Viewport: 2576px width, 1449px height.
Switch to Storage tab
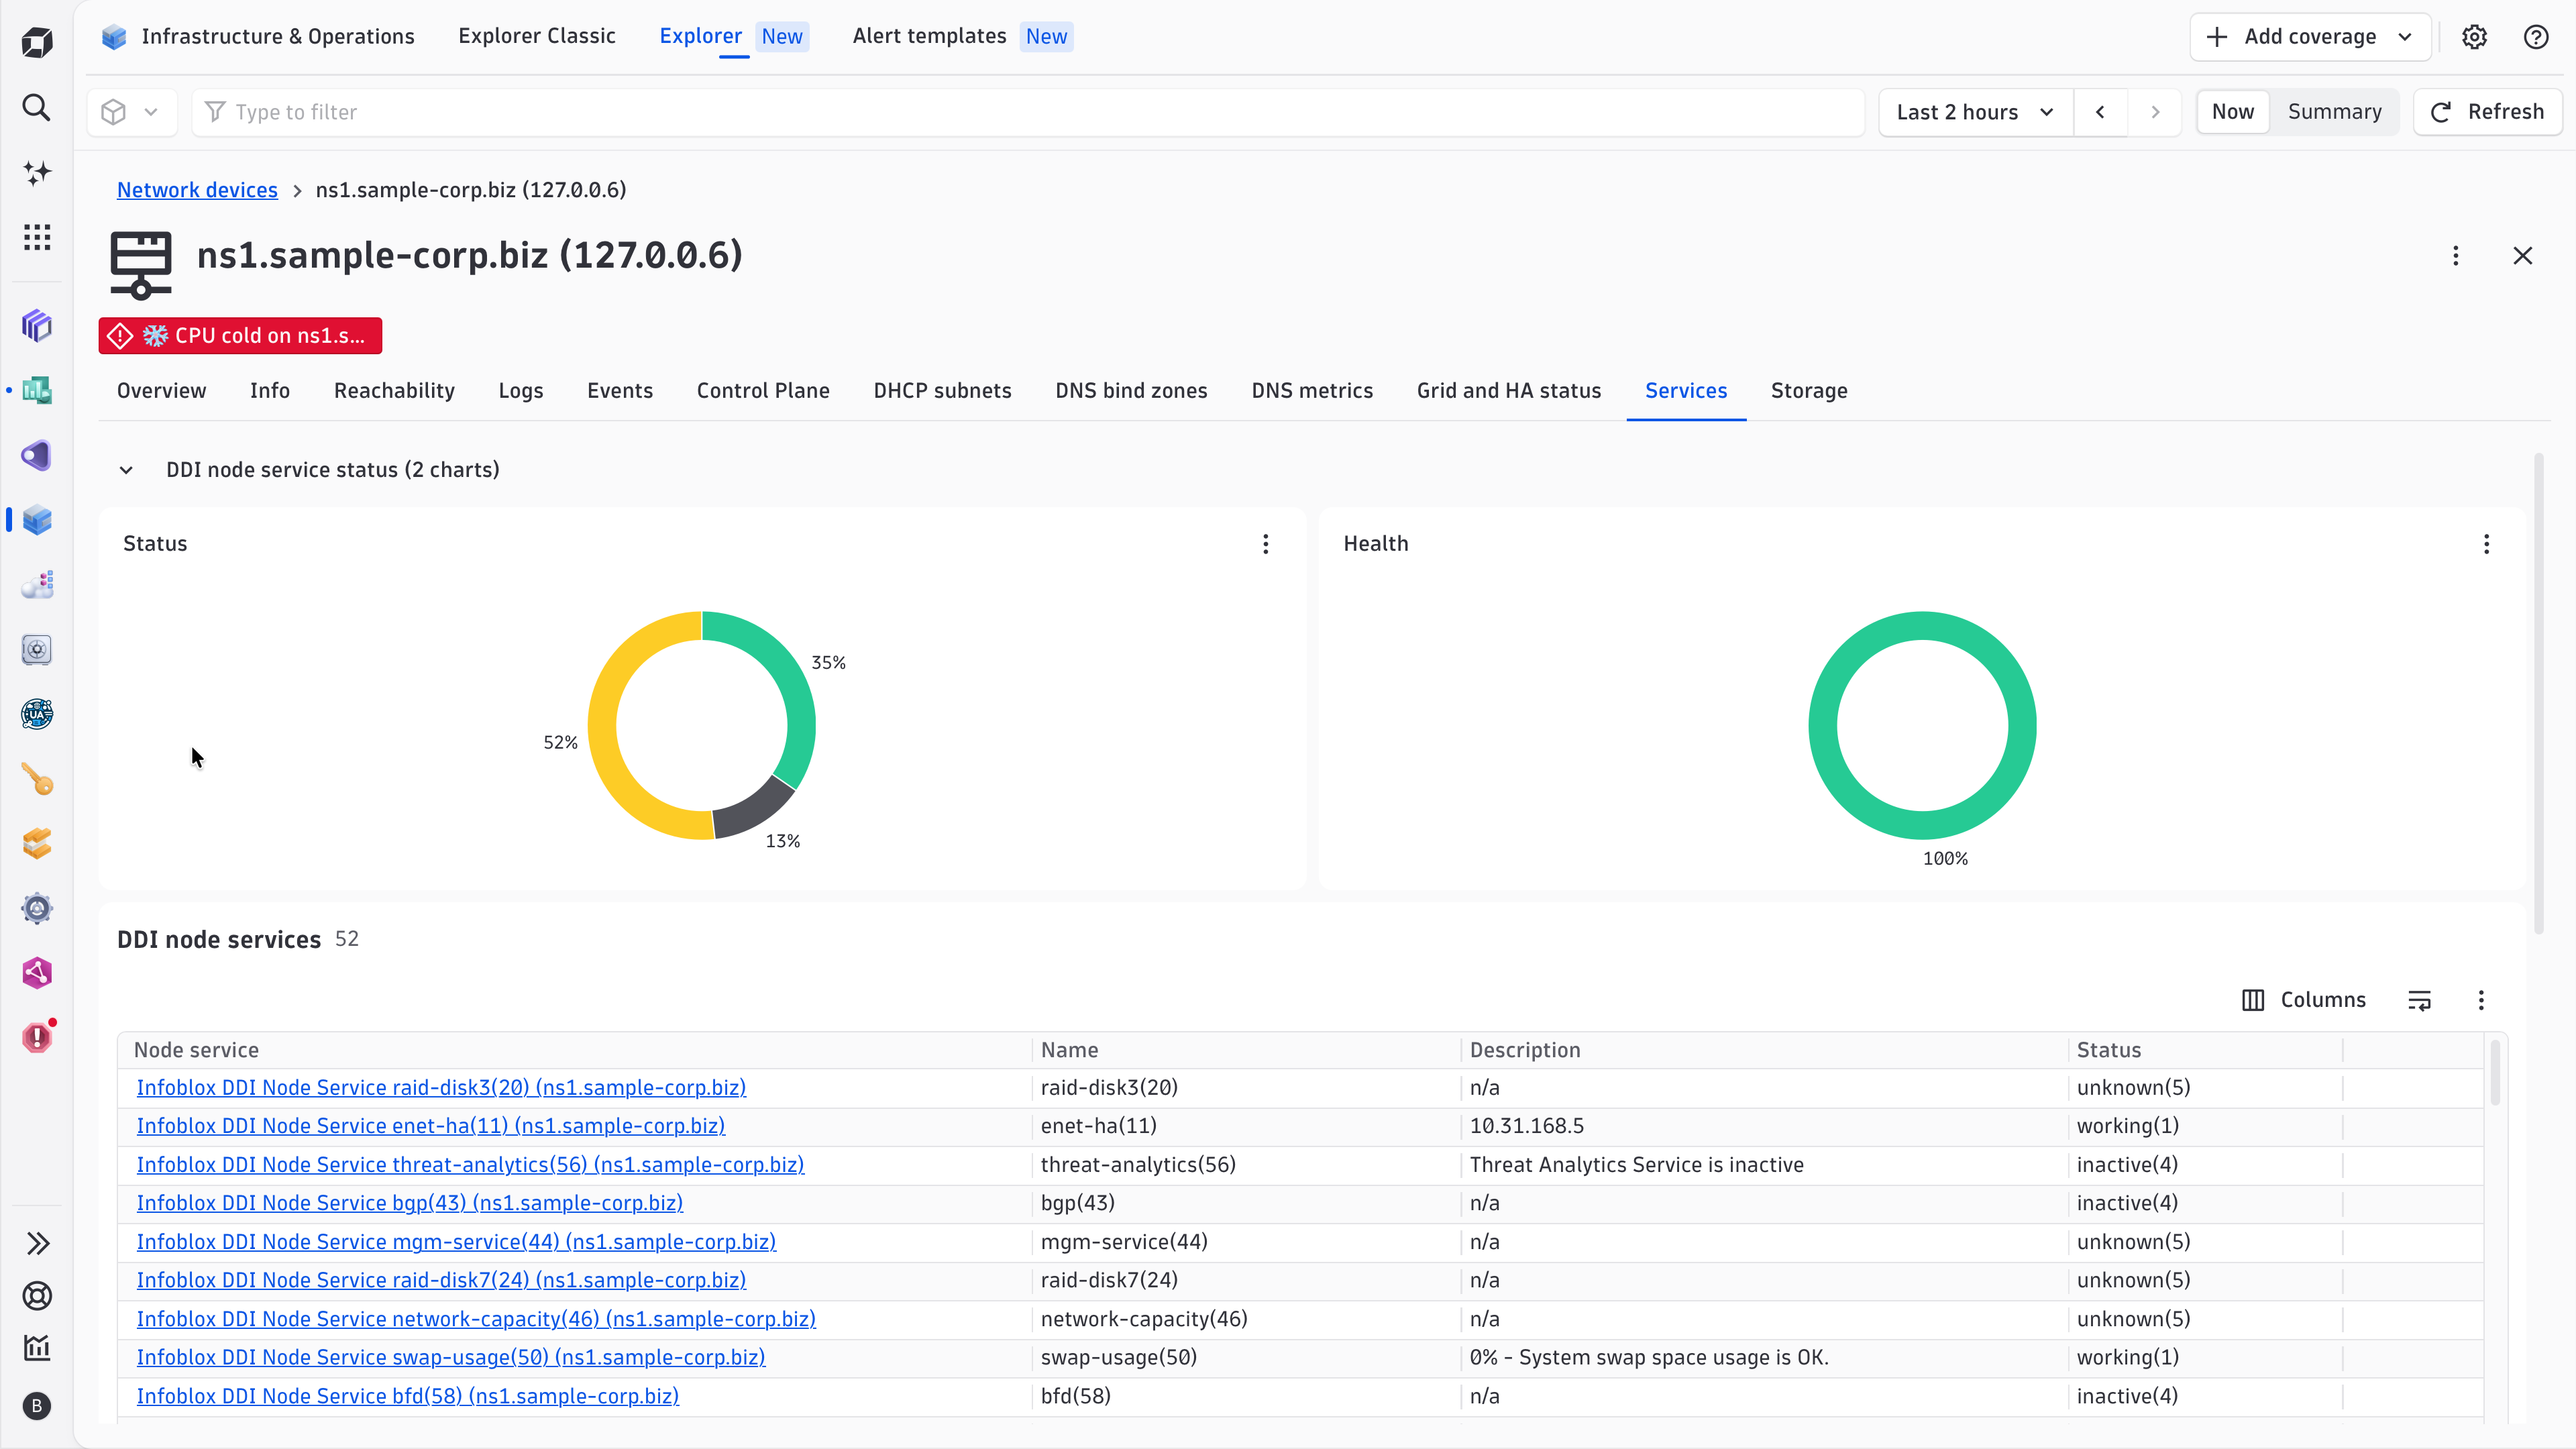coord(1809,391)
